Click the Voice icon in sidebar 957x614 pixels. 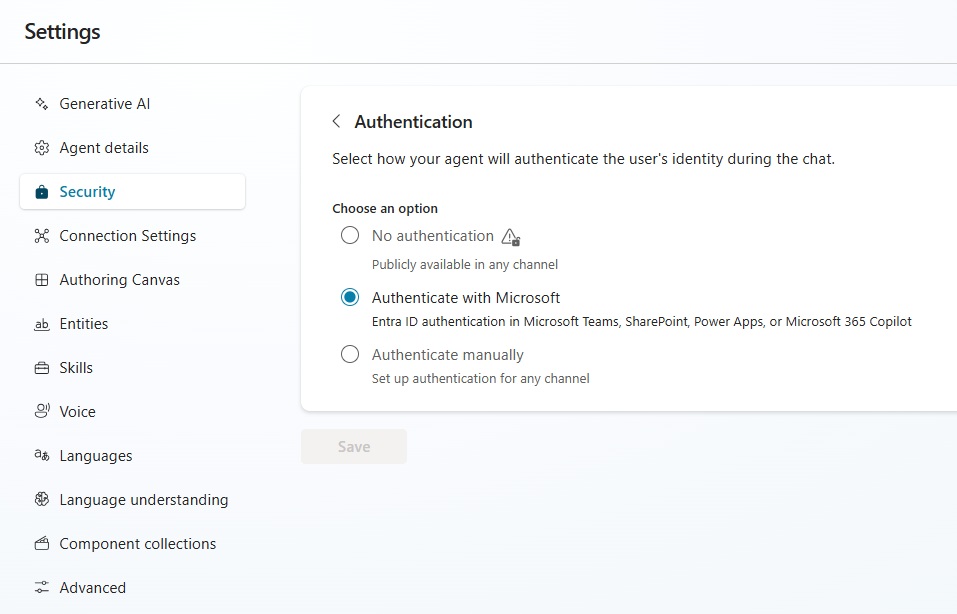tap(41, 412)
